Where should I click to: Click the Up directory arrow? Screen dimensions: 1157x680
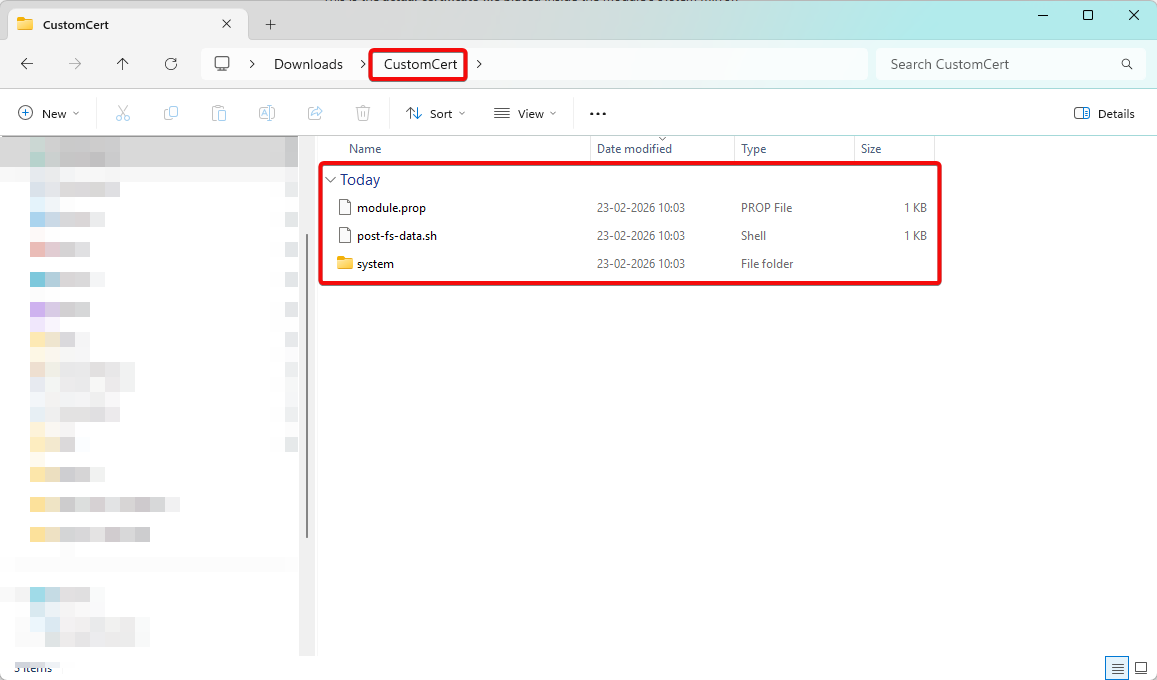click(x=123, y=64)
